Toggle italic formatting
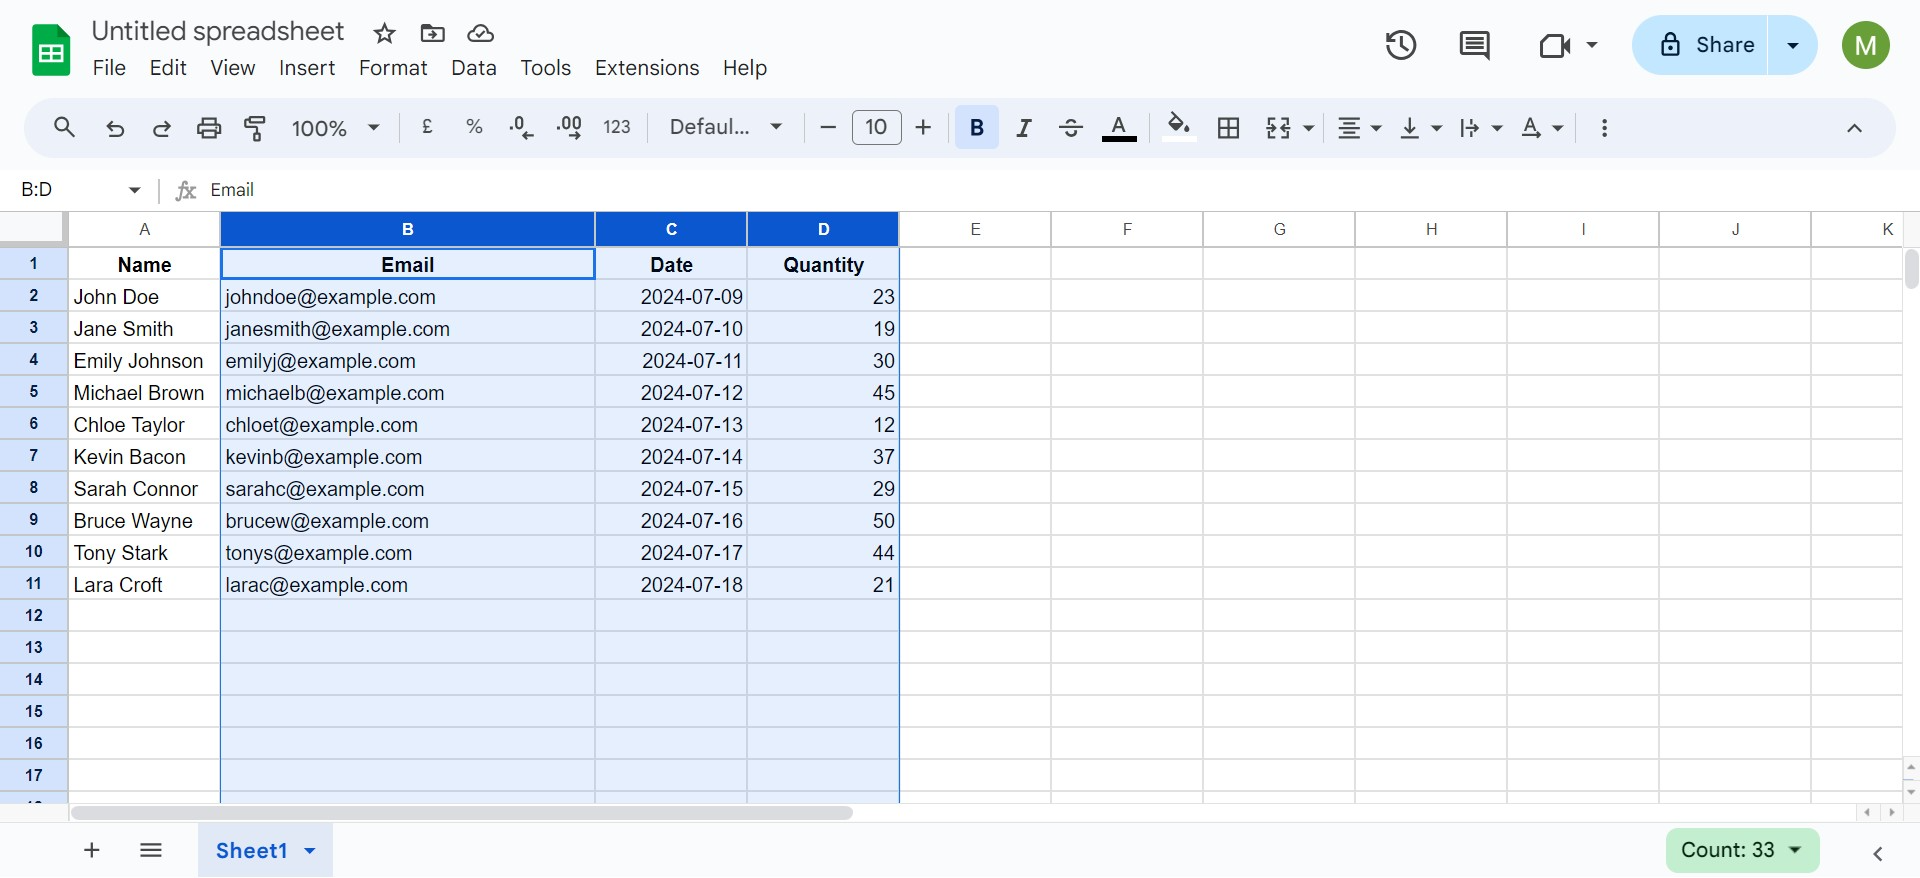Image resolution: width=1920 pixels, height=878 pixels. click(x=1024, y=128)
